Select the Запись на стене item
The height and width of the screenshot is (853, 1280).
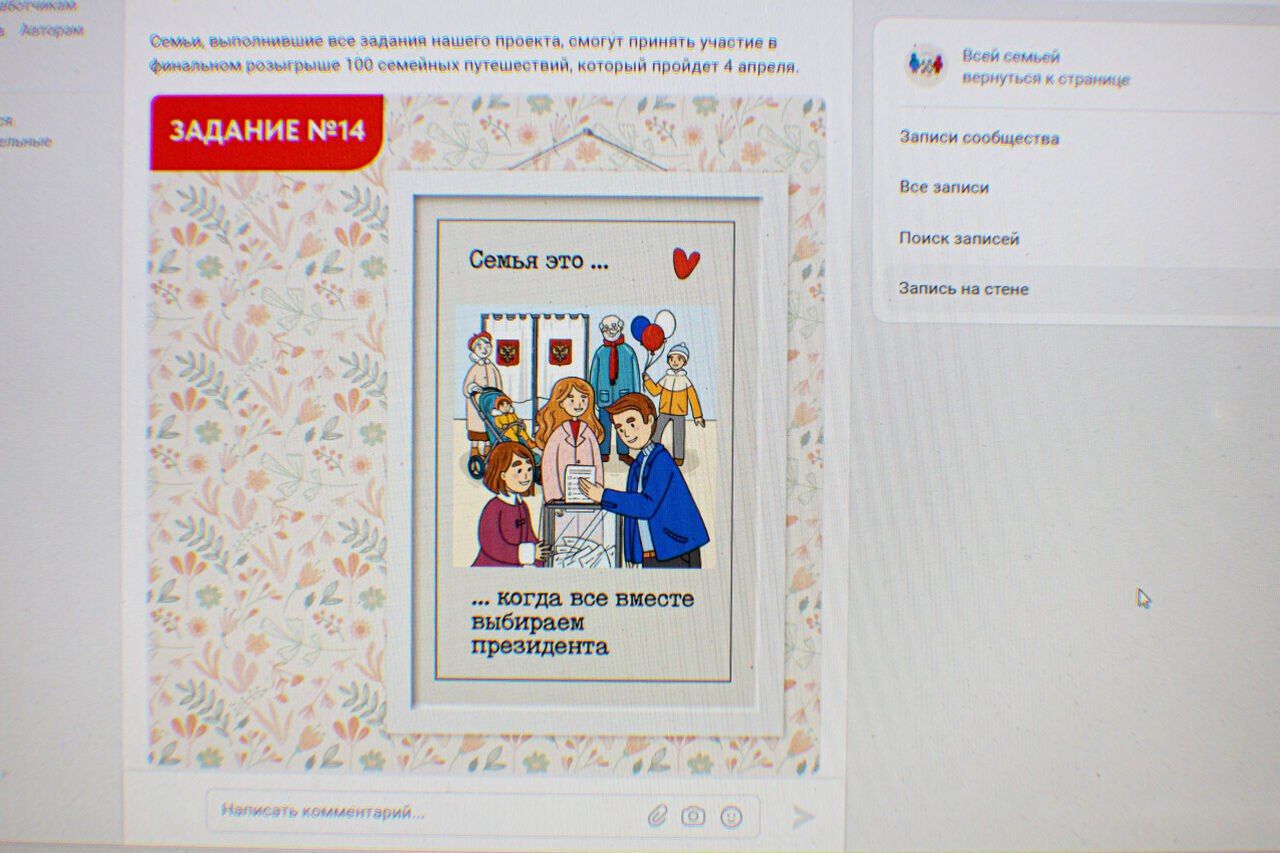tap(963, 289)
